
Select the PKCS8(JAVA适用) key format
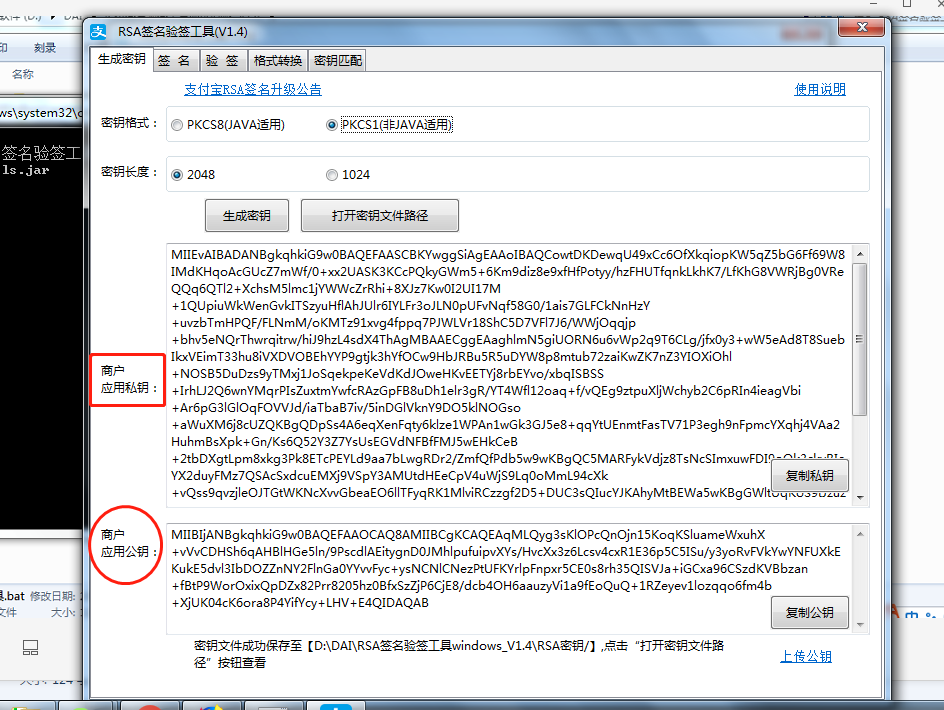pos(177,124)
